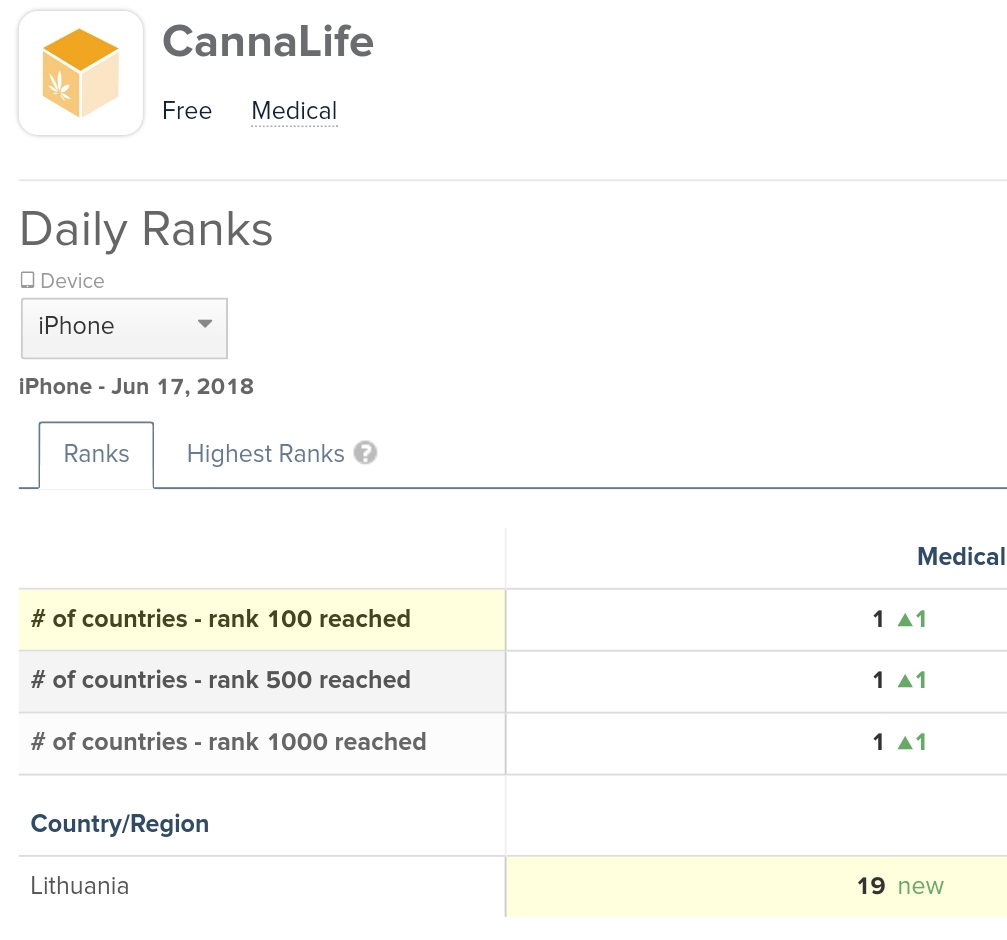Click the Device section icon
Image resolution: width=1007 pixels, height=940 pixels.
click(27, 279)
